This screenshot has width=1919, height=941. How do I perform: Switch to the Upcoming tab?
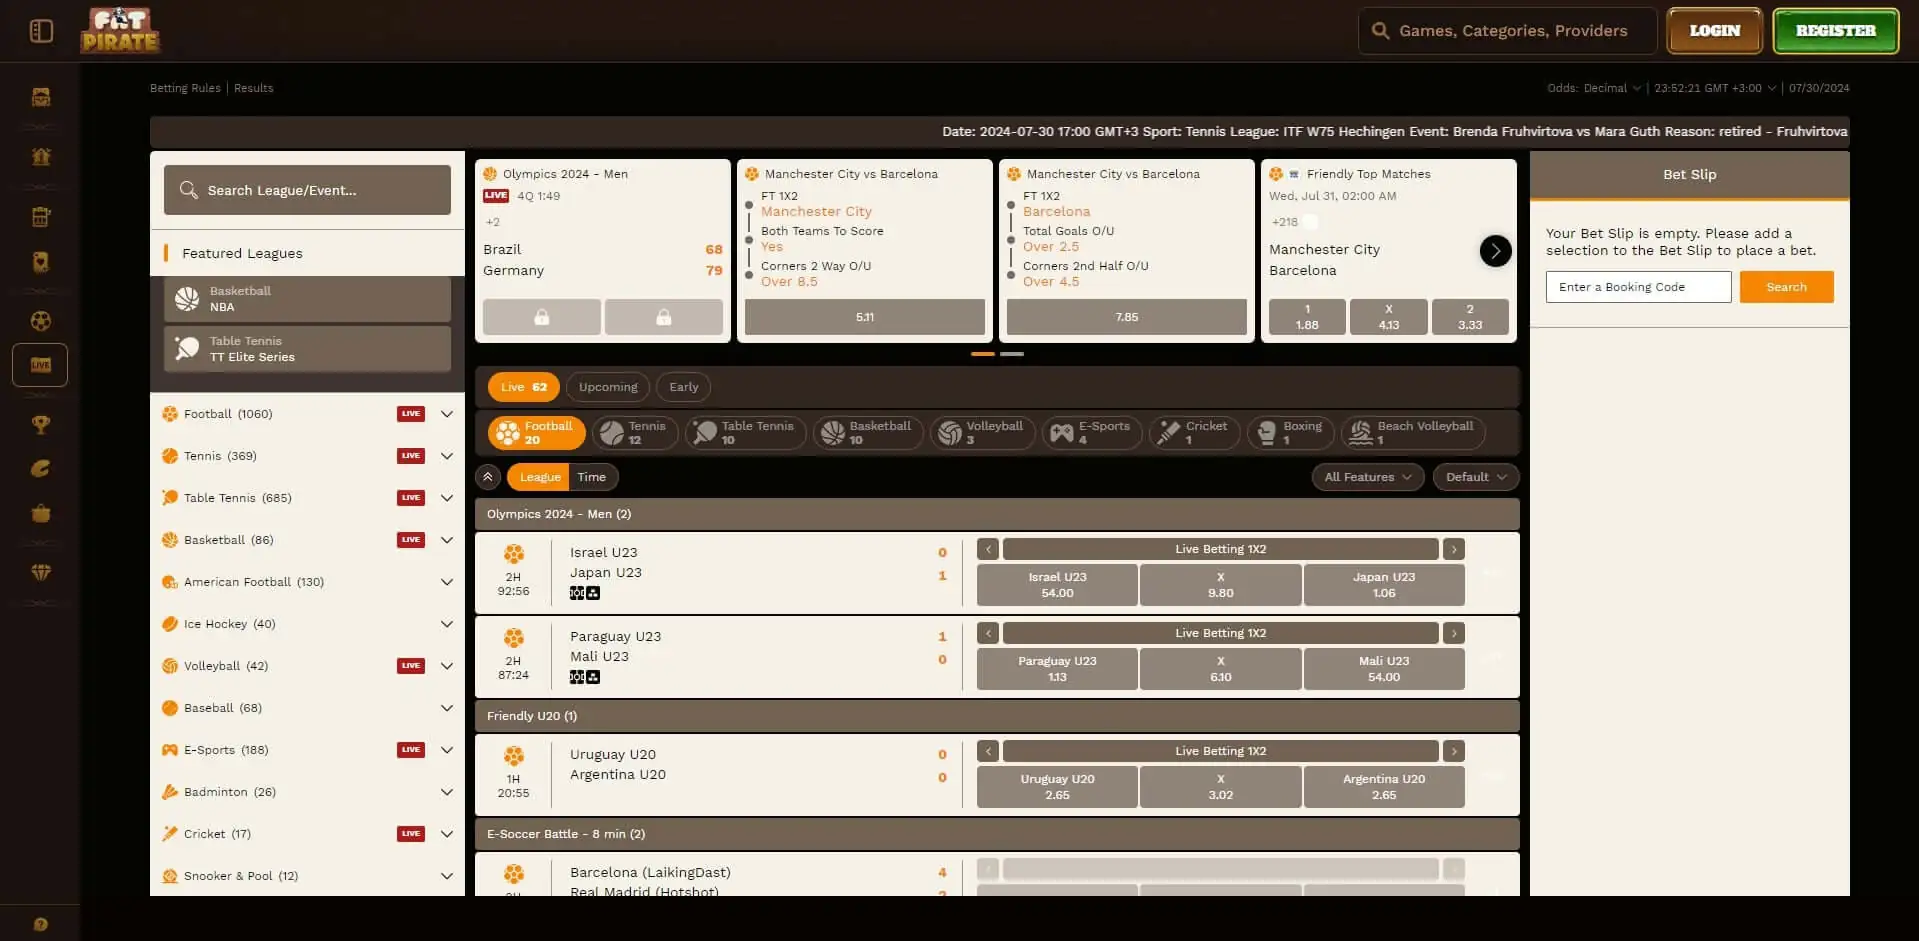click(x=607, y=387)
